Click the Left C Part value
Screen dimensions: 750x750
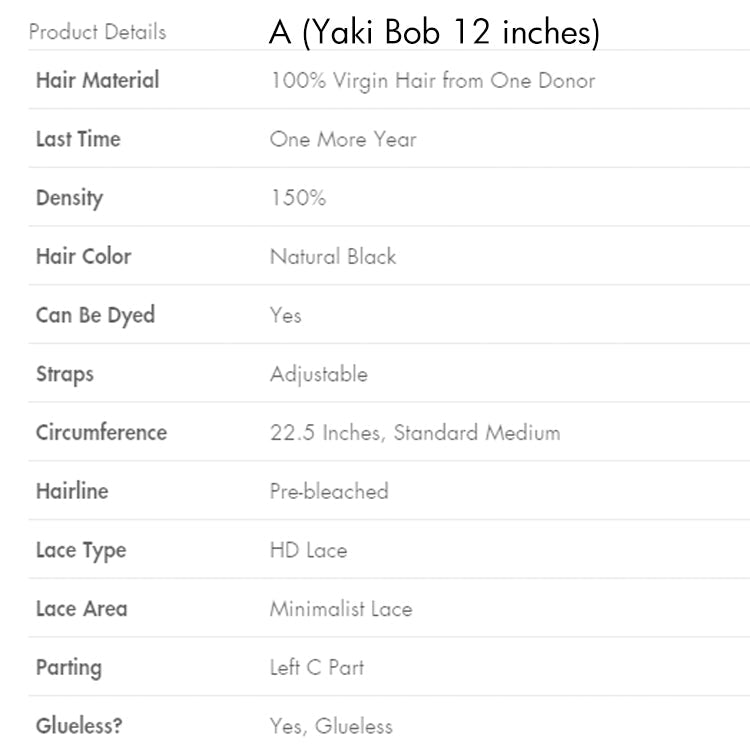coord(317,667)
